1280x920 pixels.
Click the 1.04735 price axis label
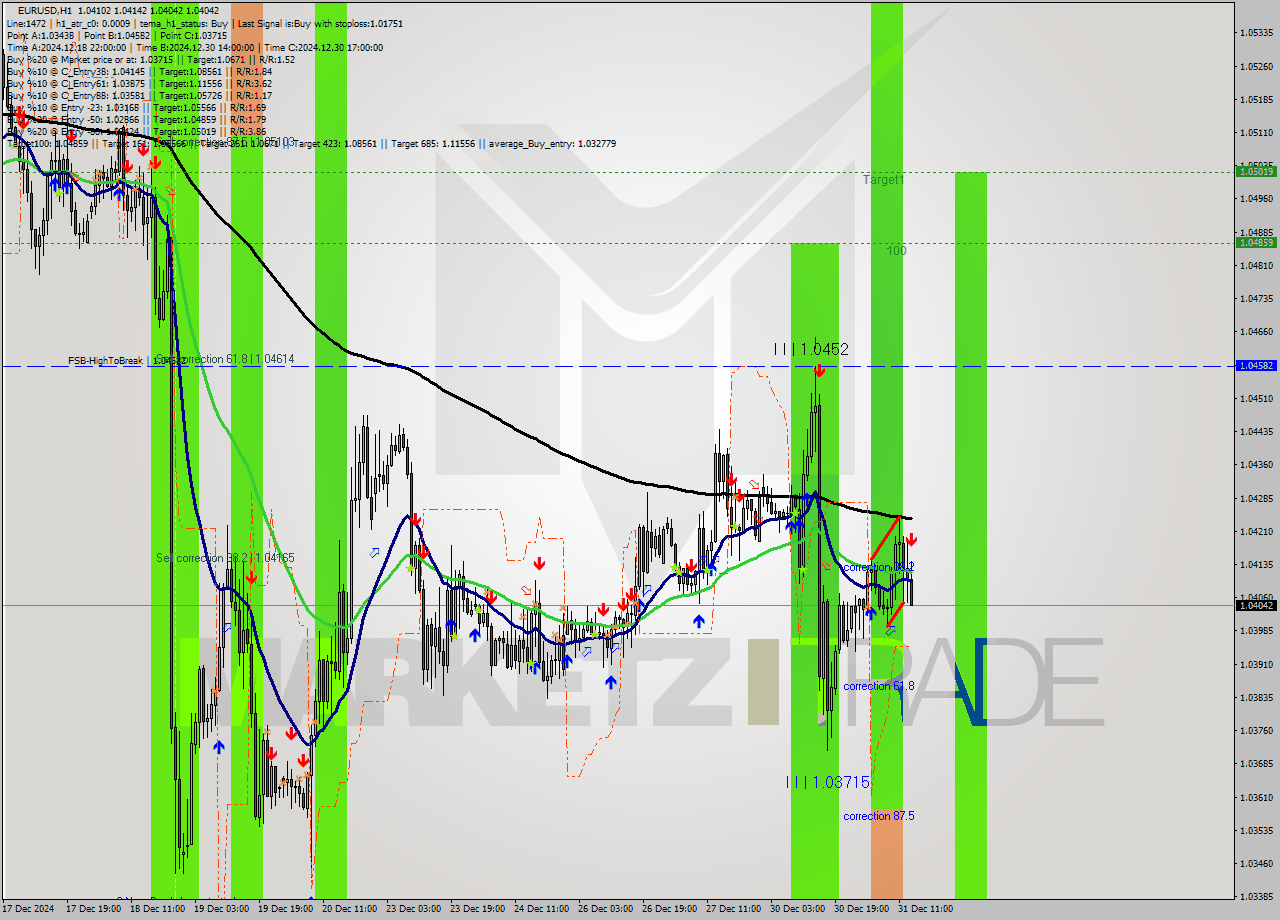click(1256, 298)
